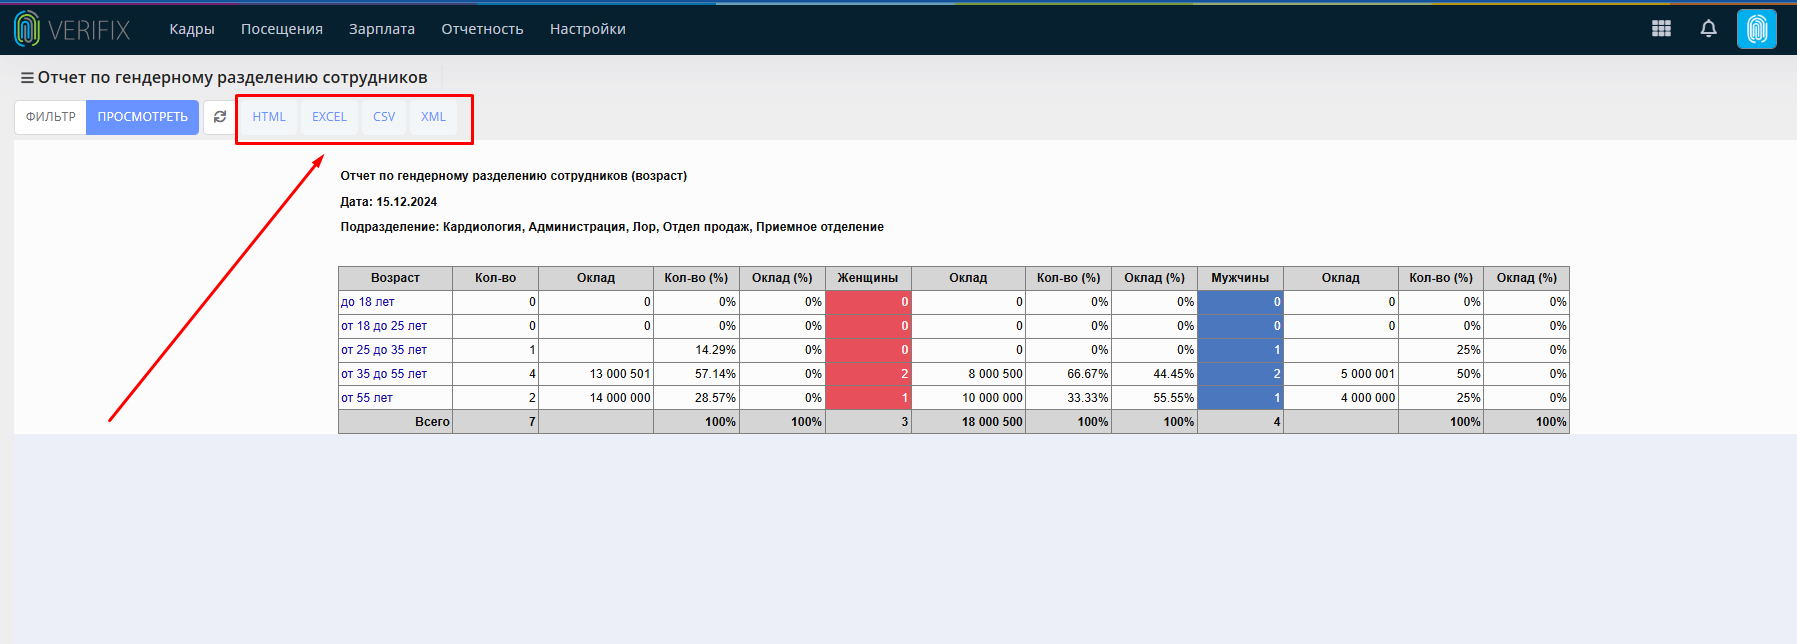This screenshot has height=644, width=1797.
Task: Click the 14.29% share cell
Action: 696,350
